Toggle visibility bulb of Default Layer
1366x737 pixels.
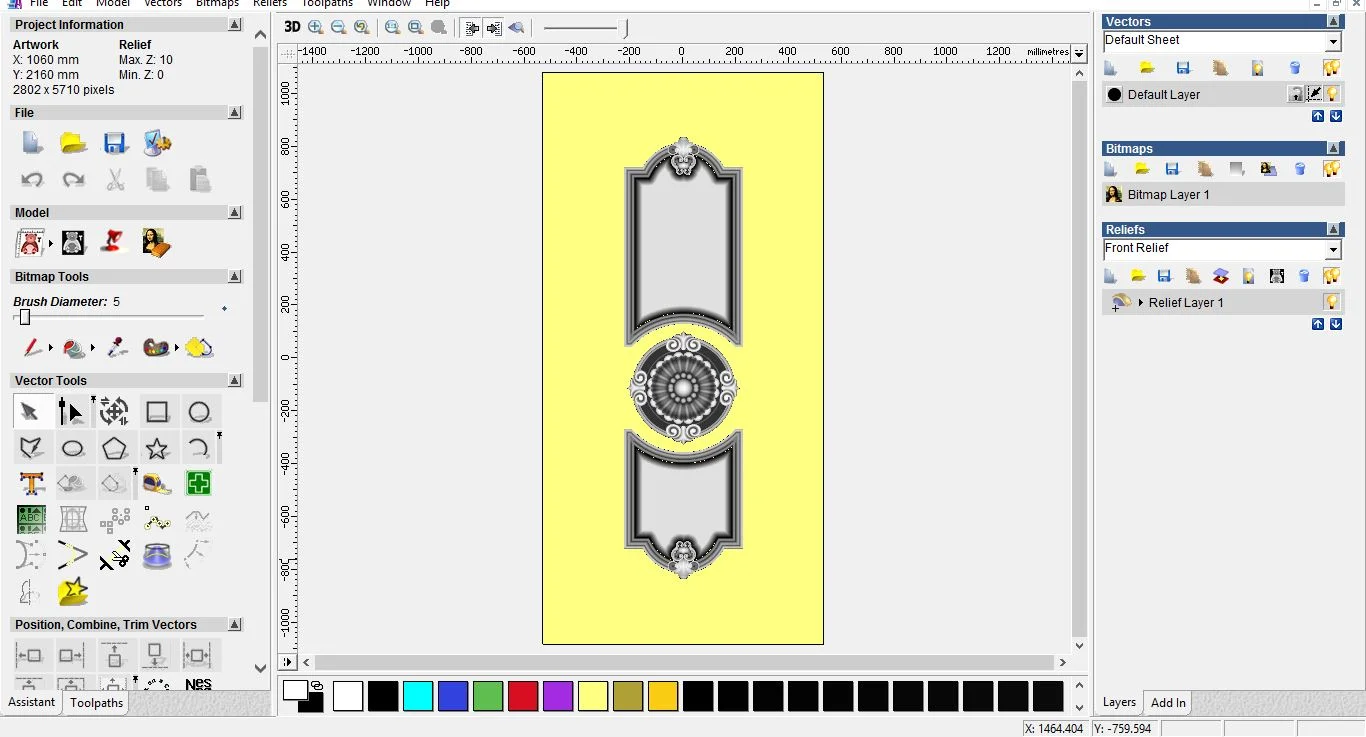(x=1332, y=94)
